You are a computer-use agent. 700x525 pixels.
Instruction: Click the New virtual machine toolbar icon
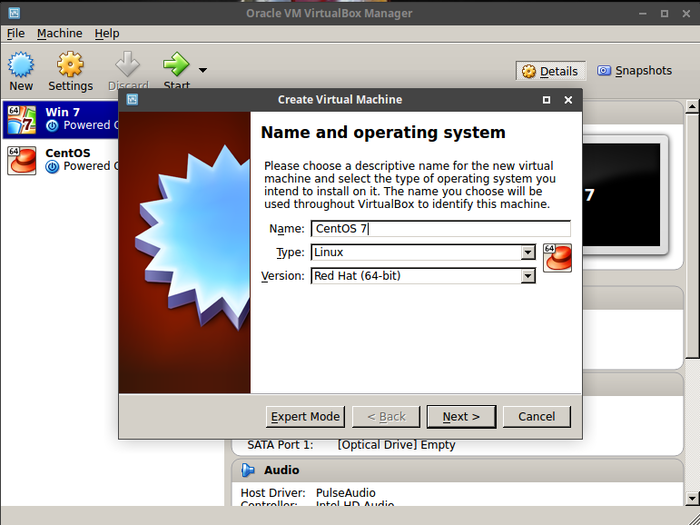point(21,65)
